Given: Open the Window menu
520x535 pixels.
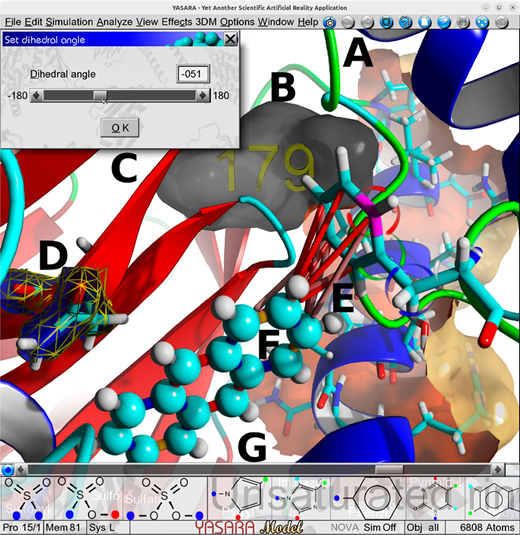Looking at the screenshot, I should coord(276,22).
